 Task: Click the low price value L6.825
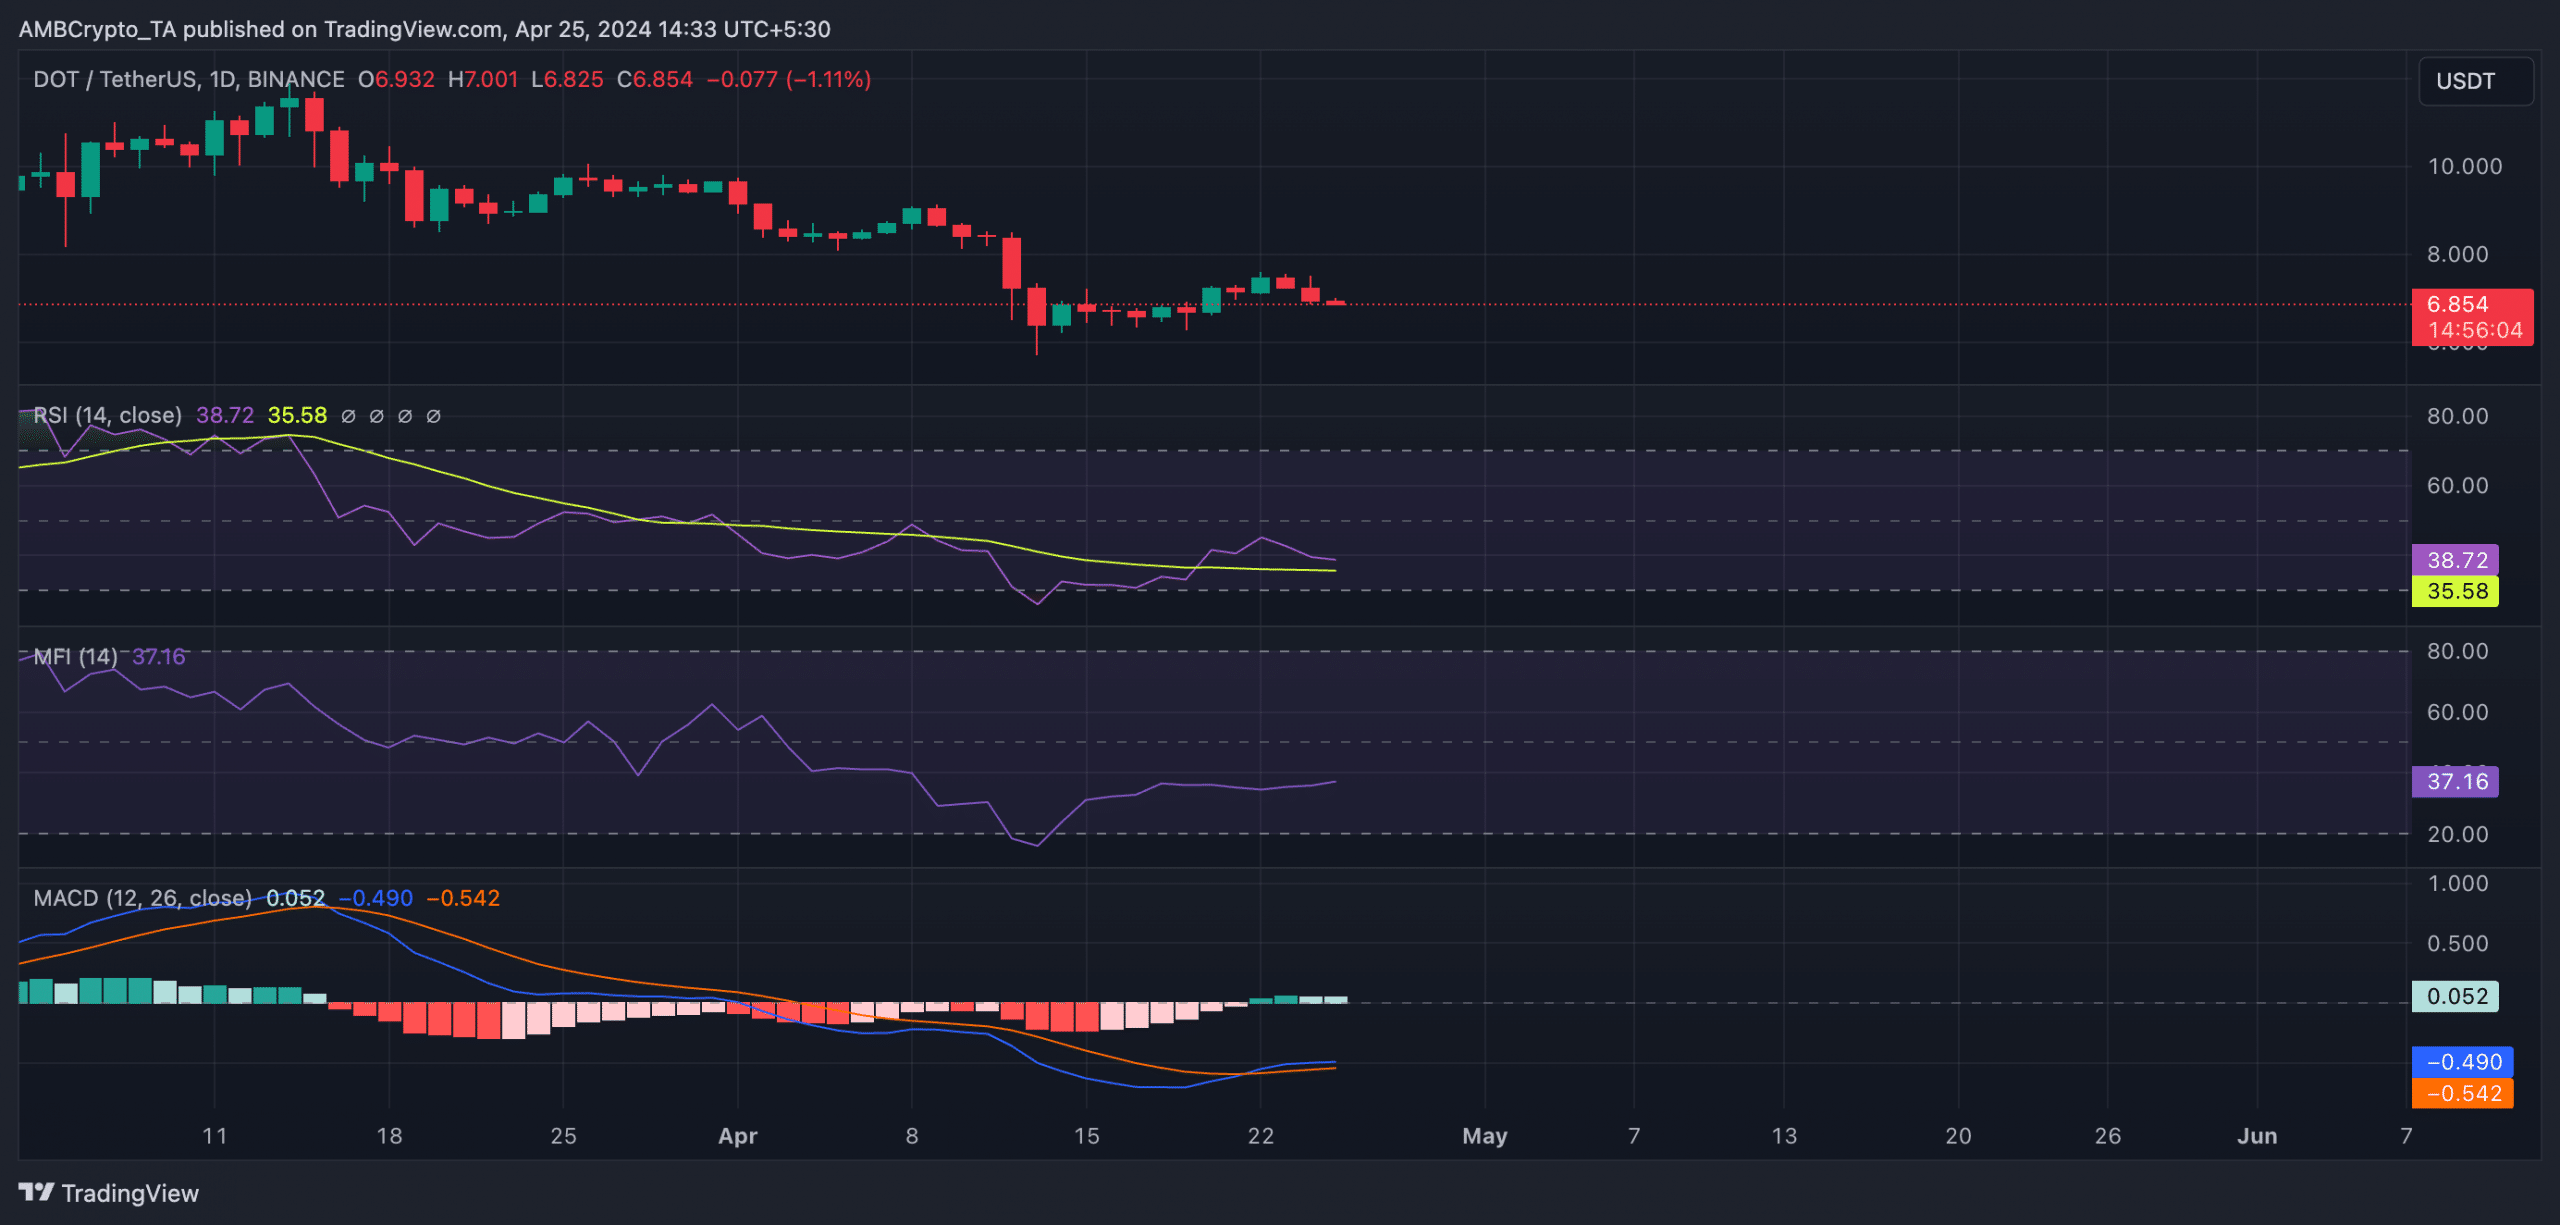point(567,79)
